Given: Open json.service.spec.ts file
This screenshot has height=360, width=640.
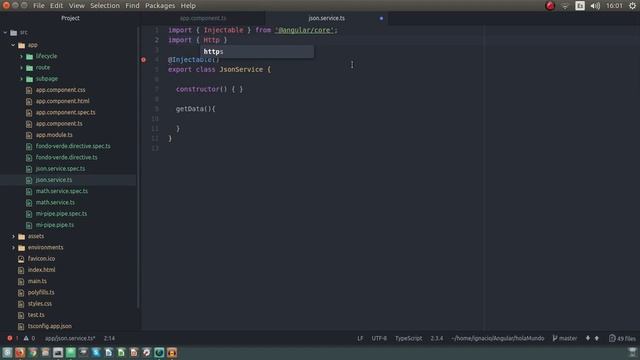Looking at the screenshot, I should coord(60,169).
